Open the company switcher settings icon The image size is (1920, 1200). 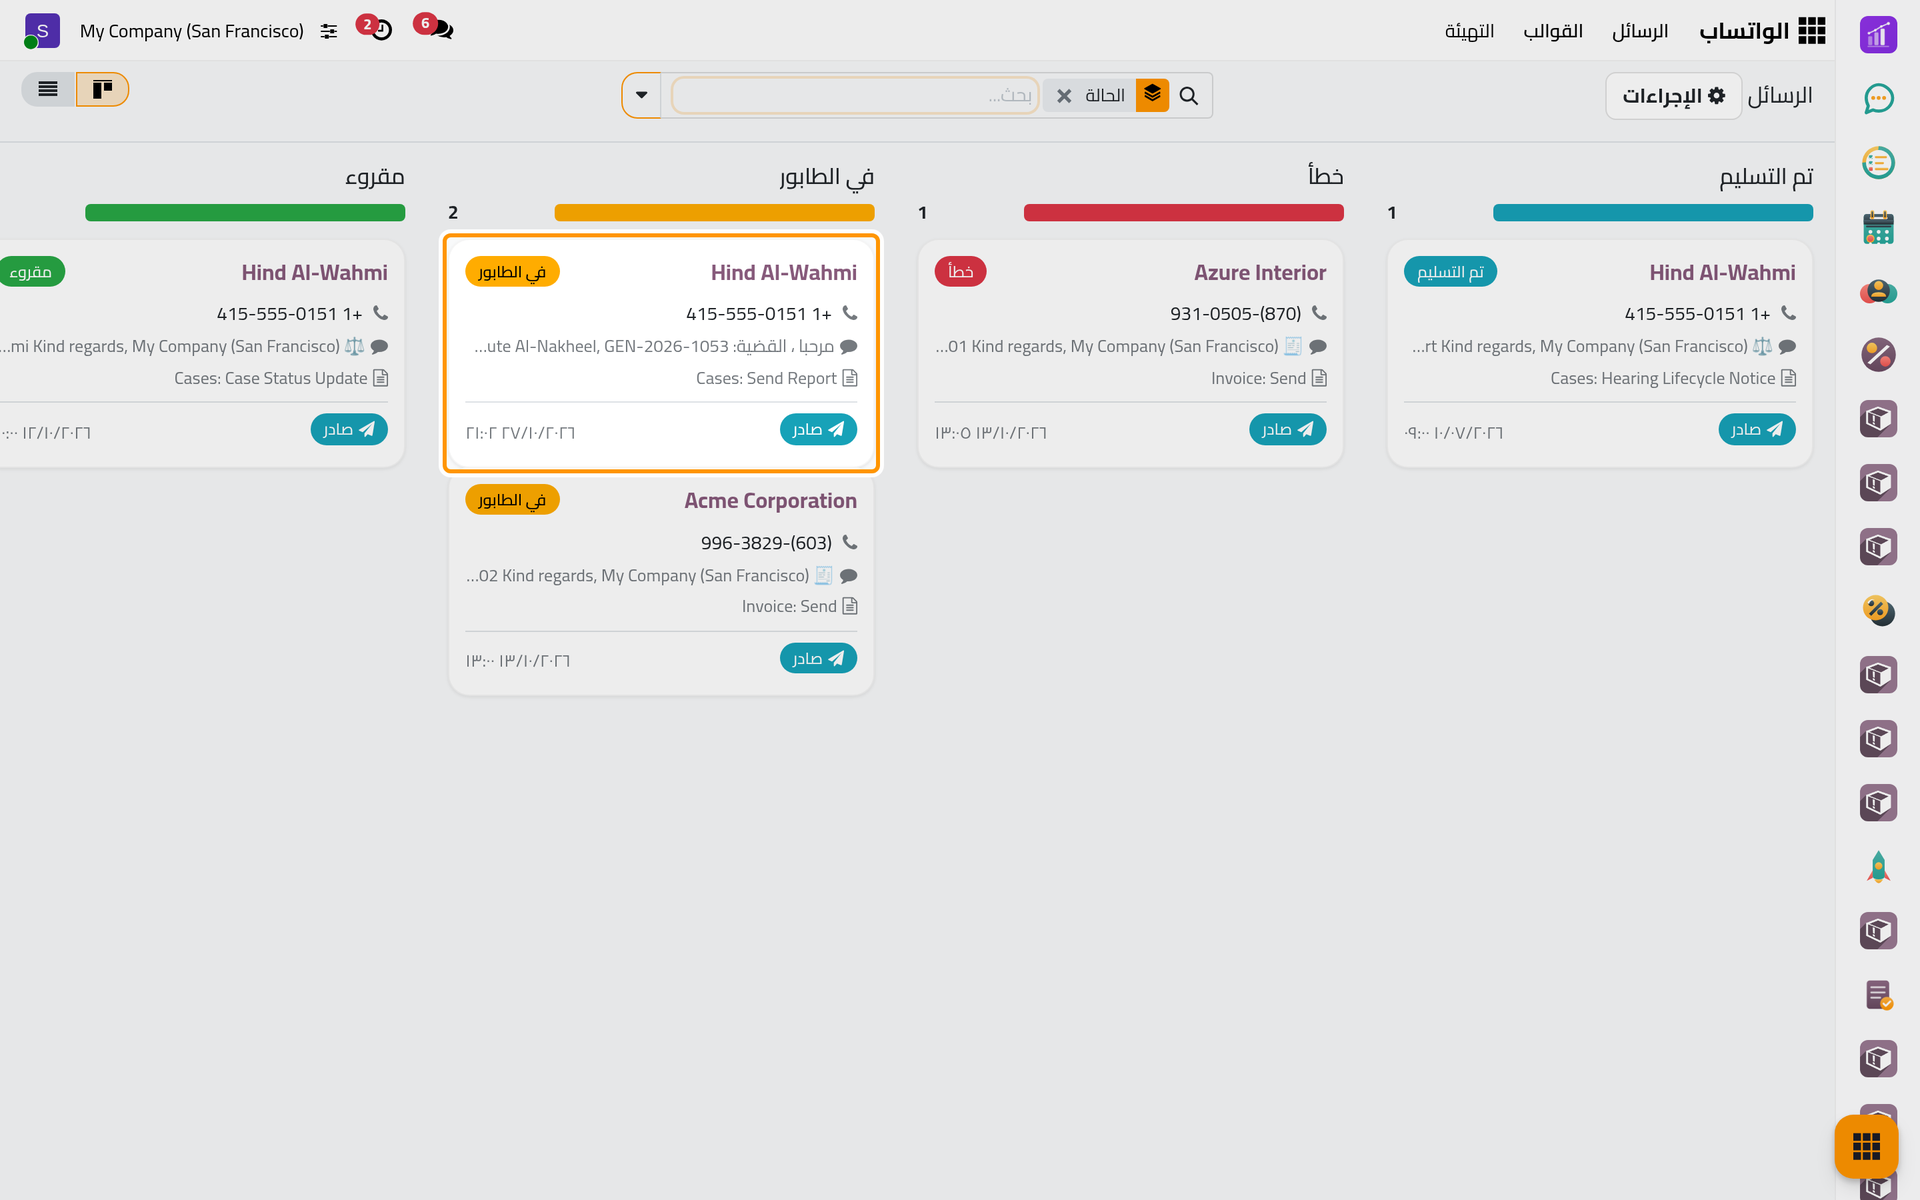328,31
